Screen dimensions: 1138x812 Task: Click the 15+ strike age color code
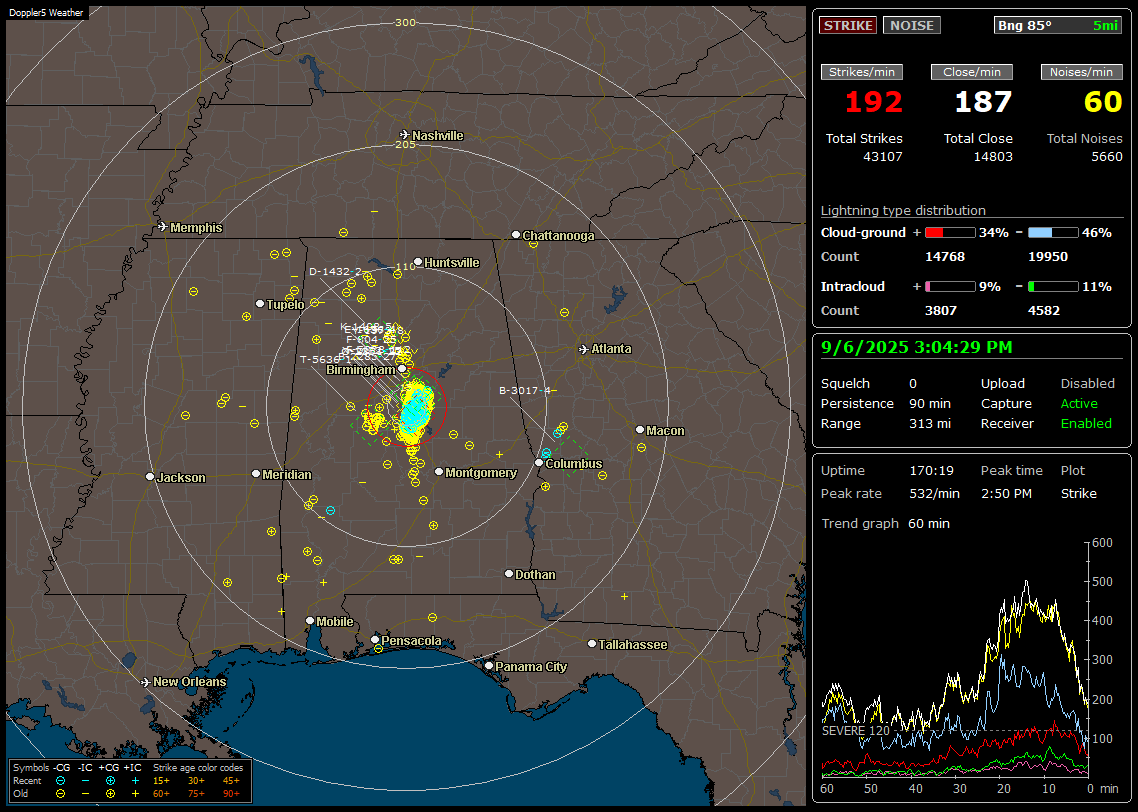(161, 781)
